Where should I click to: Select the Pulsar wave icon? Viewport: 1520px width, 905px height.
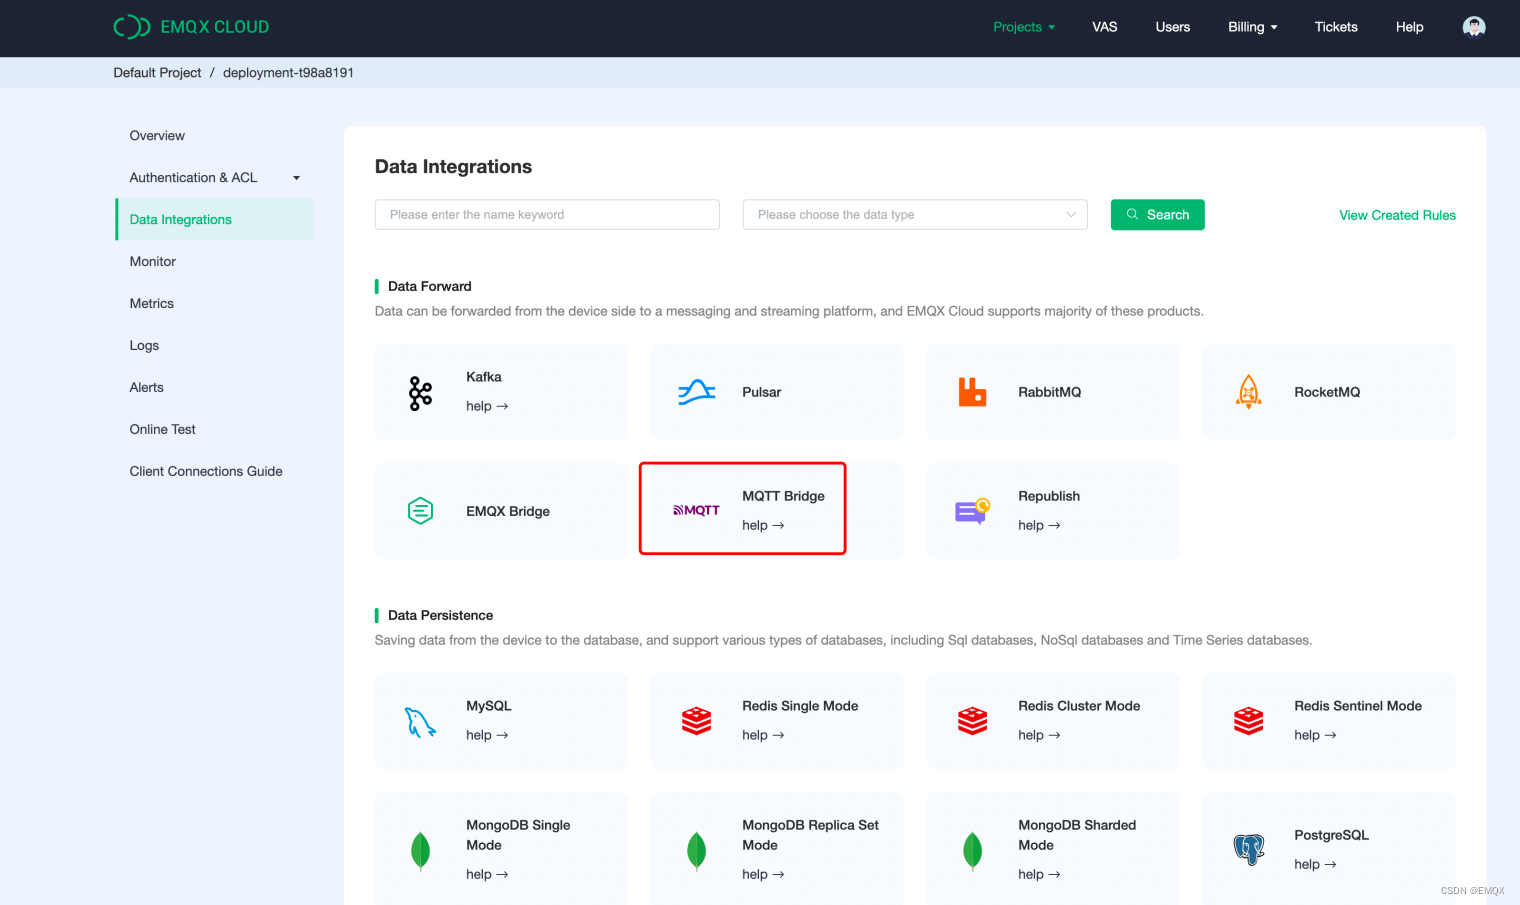[696, 392]
